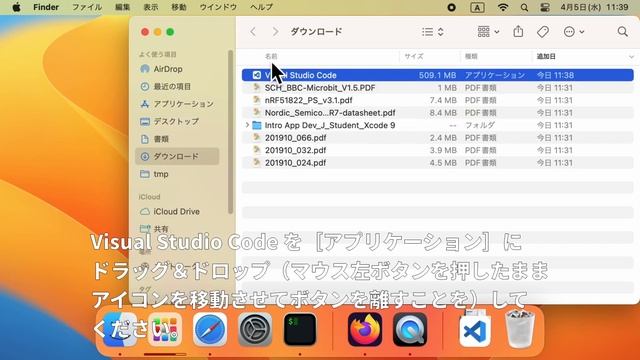The width and height of the screenshot is (640, 360).
Task: Sort by the 種類 column header
Action: coord(471,56)
